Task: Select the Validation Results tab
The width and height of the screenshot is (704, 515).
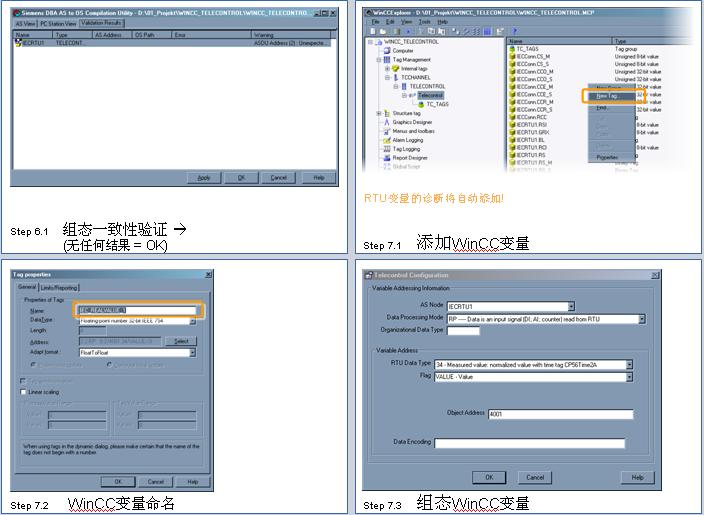Action: 101,22
